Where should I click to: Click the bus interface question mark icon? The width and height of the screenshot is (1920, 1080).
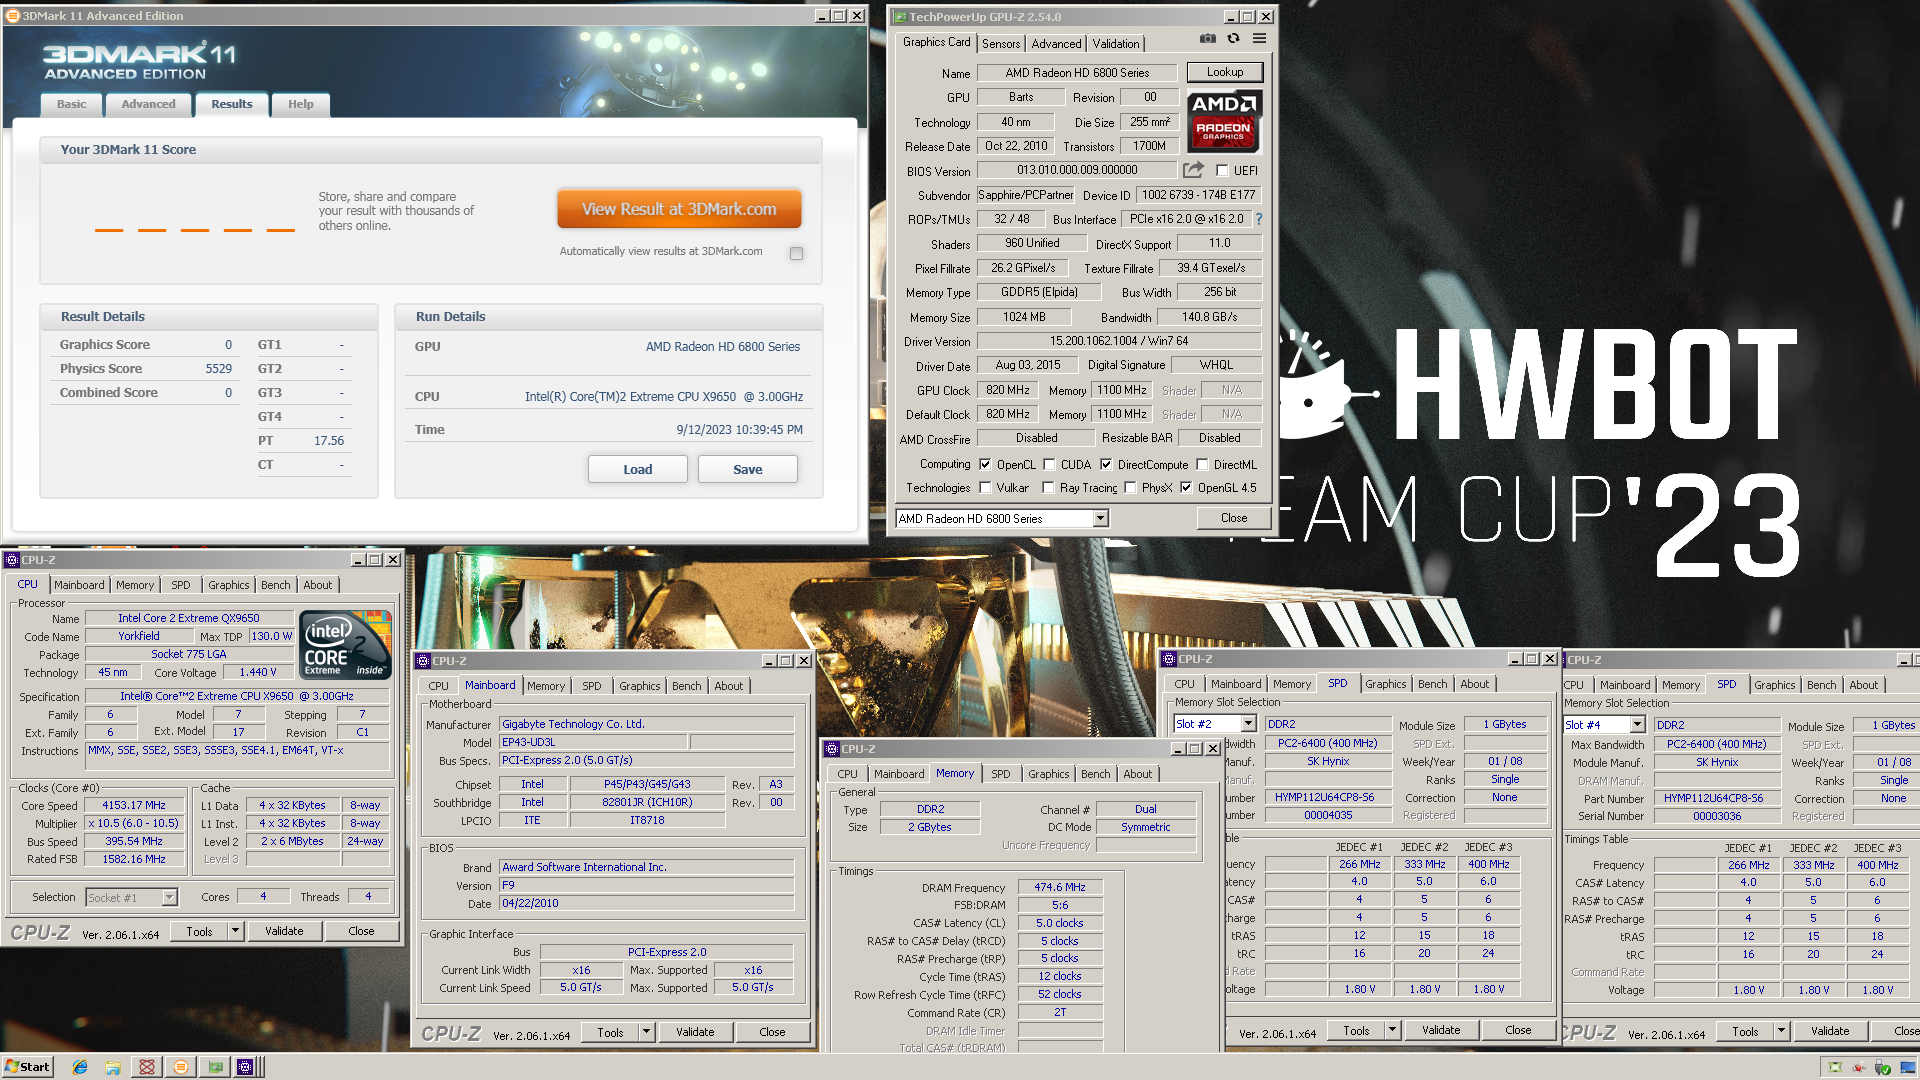coord(1259,219)
